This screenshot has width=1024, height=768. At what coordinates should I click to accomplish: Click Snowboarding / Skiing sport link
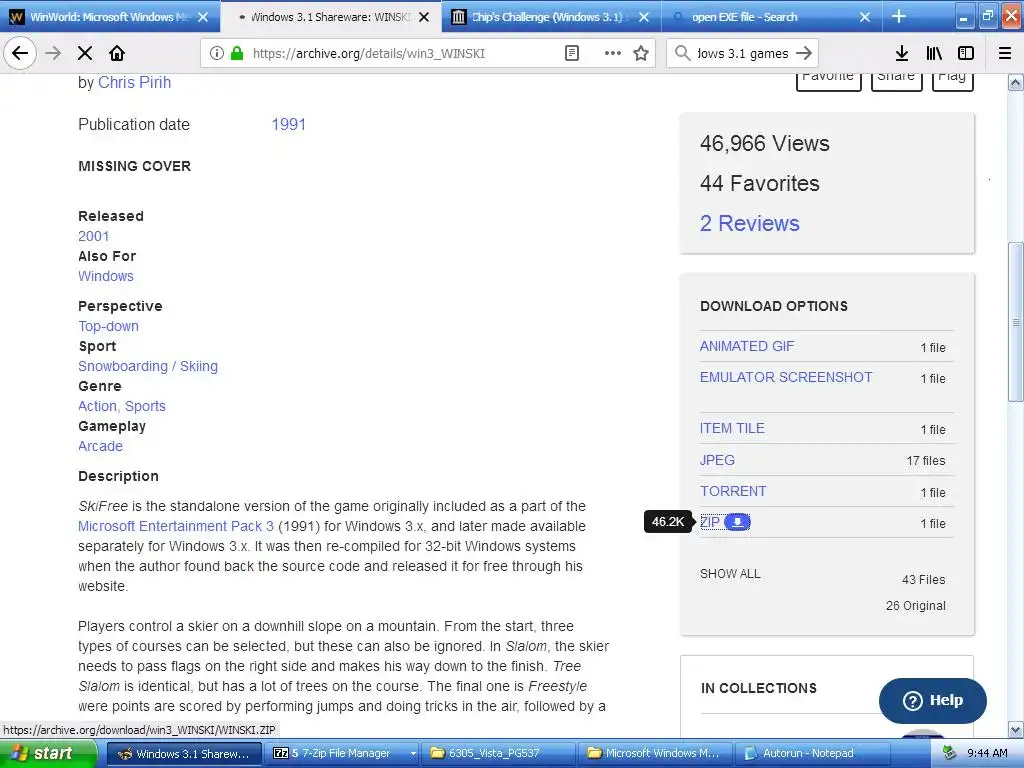(x=148, y=366)
